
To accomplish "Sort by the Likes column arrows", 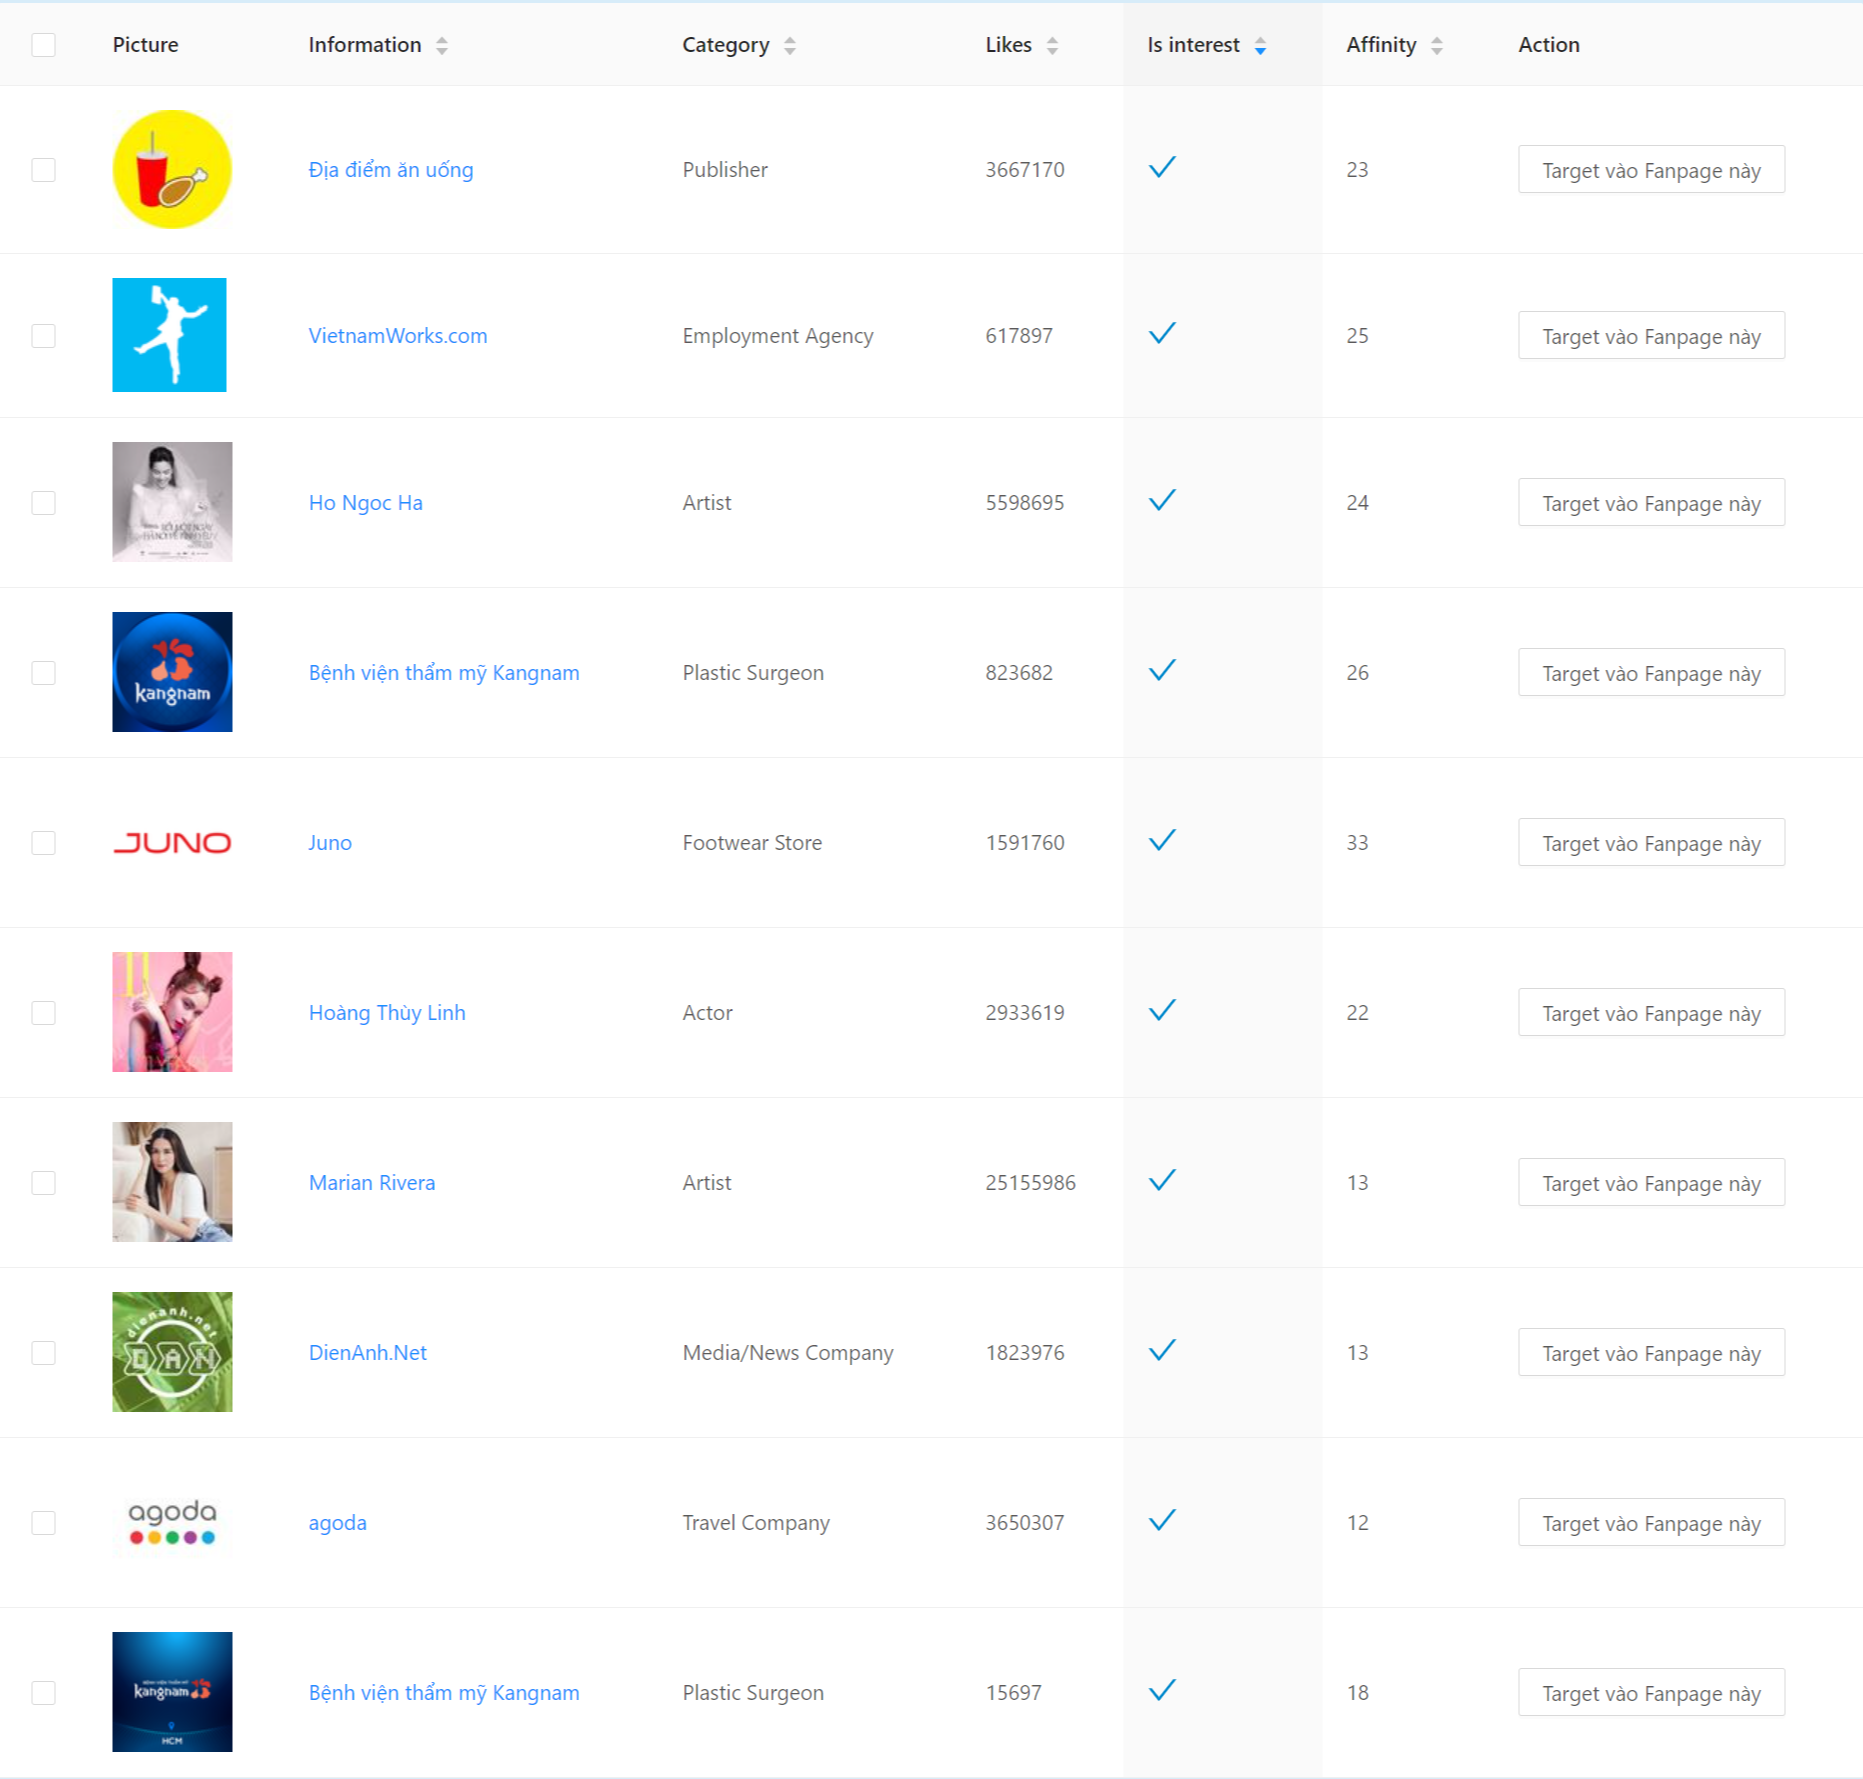I will click(x=1052, y=45).
